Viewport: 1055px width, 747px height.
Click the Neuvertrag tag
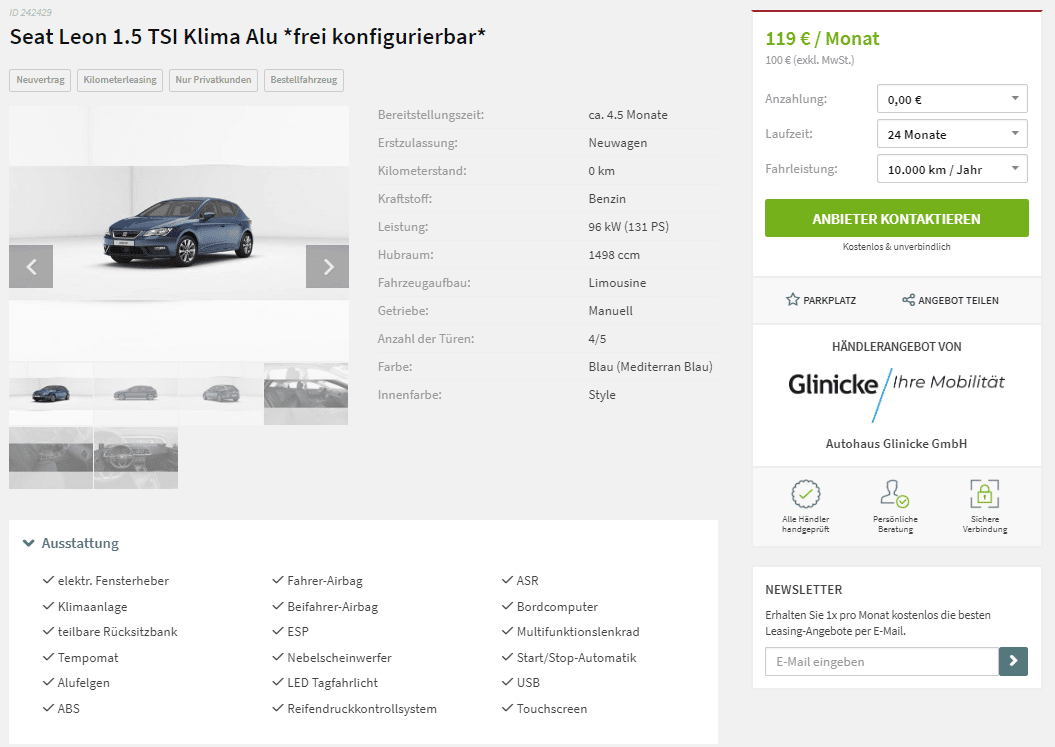[40, 80]
